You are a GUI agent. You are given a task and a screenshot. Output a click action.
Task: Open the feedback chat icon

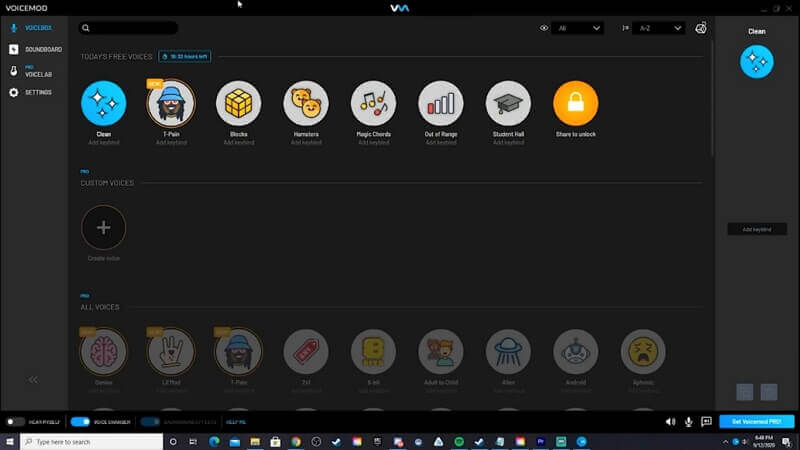tap(706, 421)
